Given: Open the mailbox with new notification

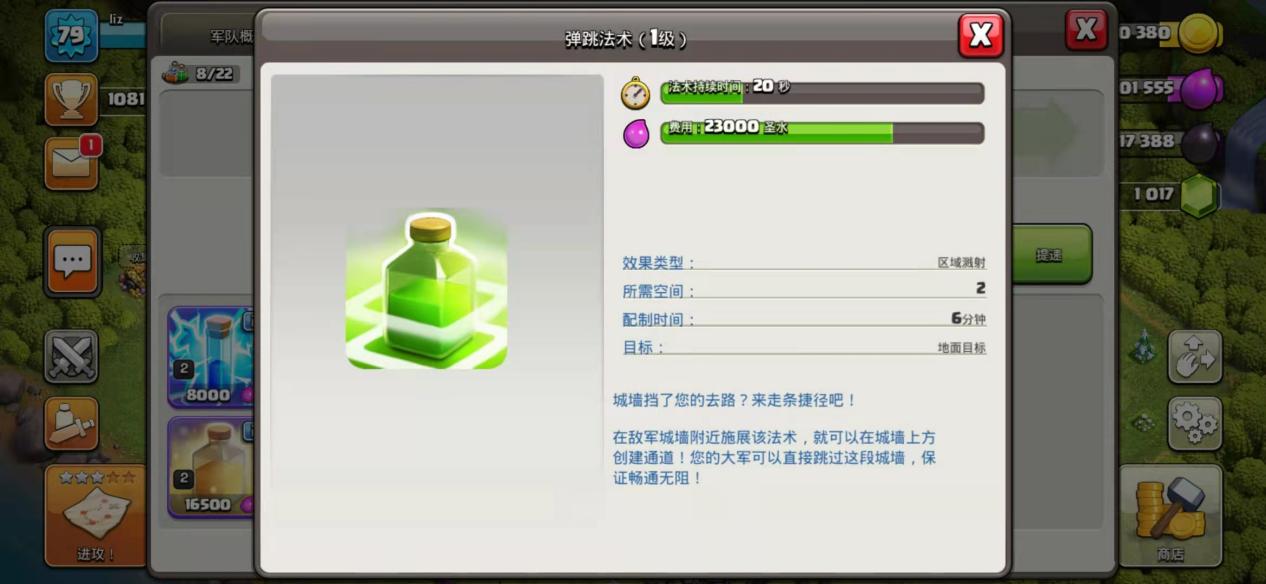Looking at the screenshot, I should pos(72,162).
